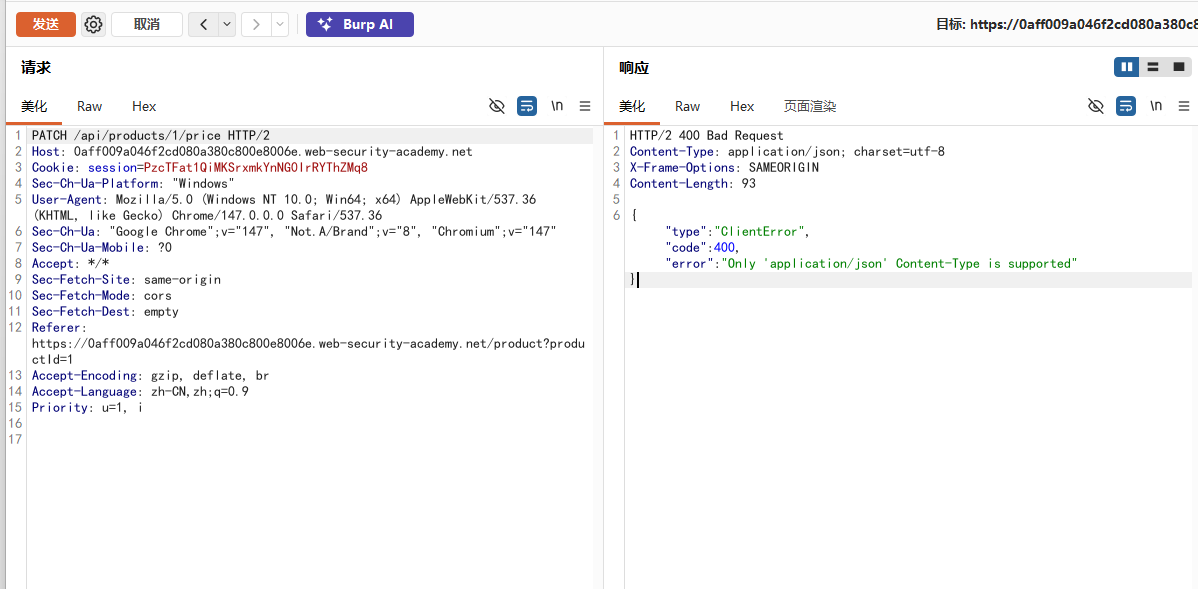
Task: Click the PATCH /api/products/1/price request line
Action: point(151,135)
